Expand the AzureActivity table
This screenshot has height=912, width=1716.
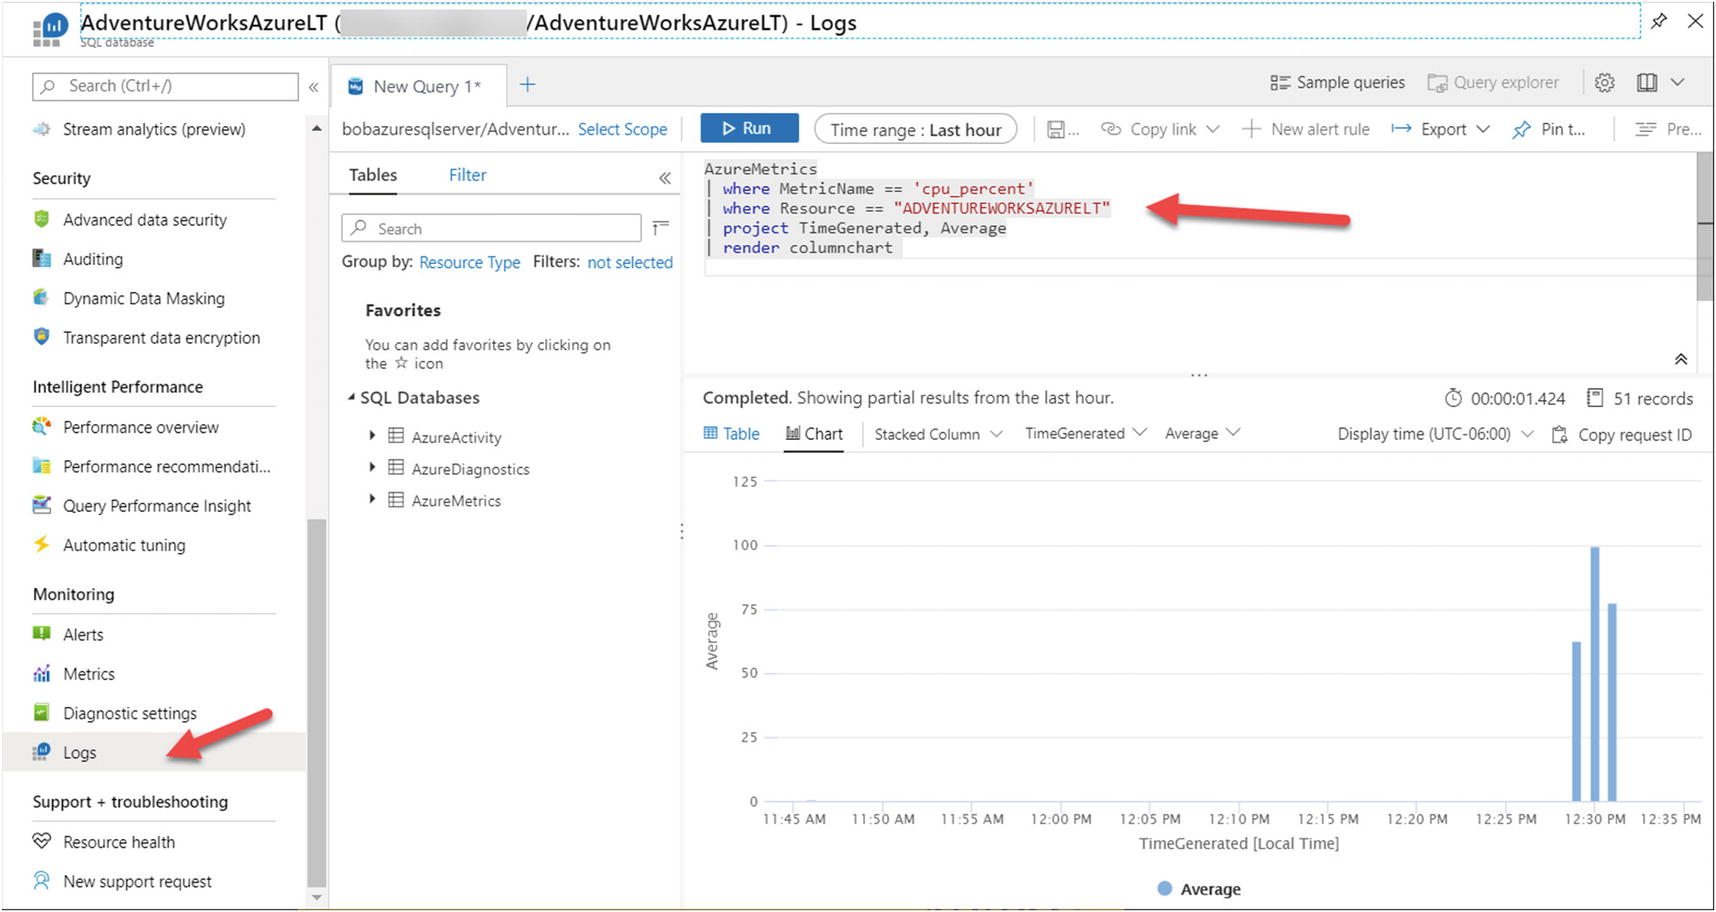coord(372,436)
